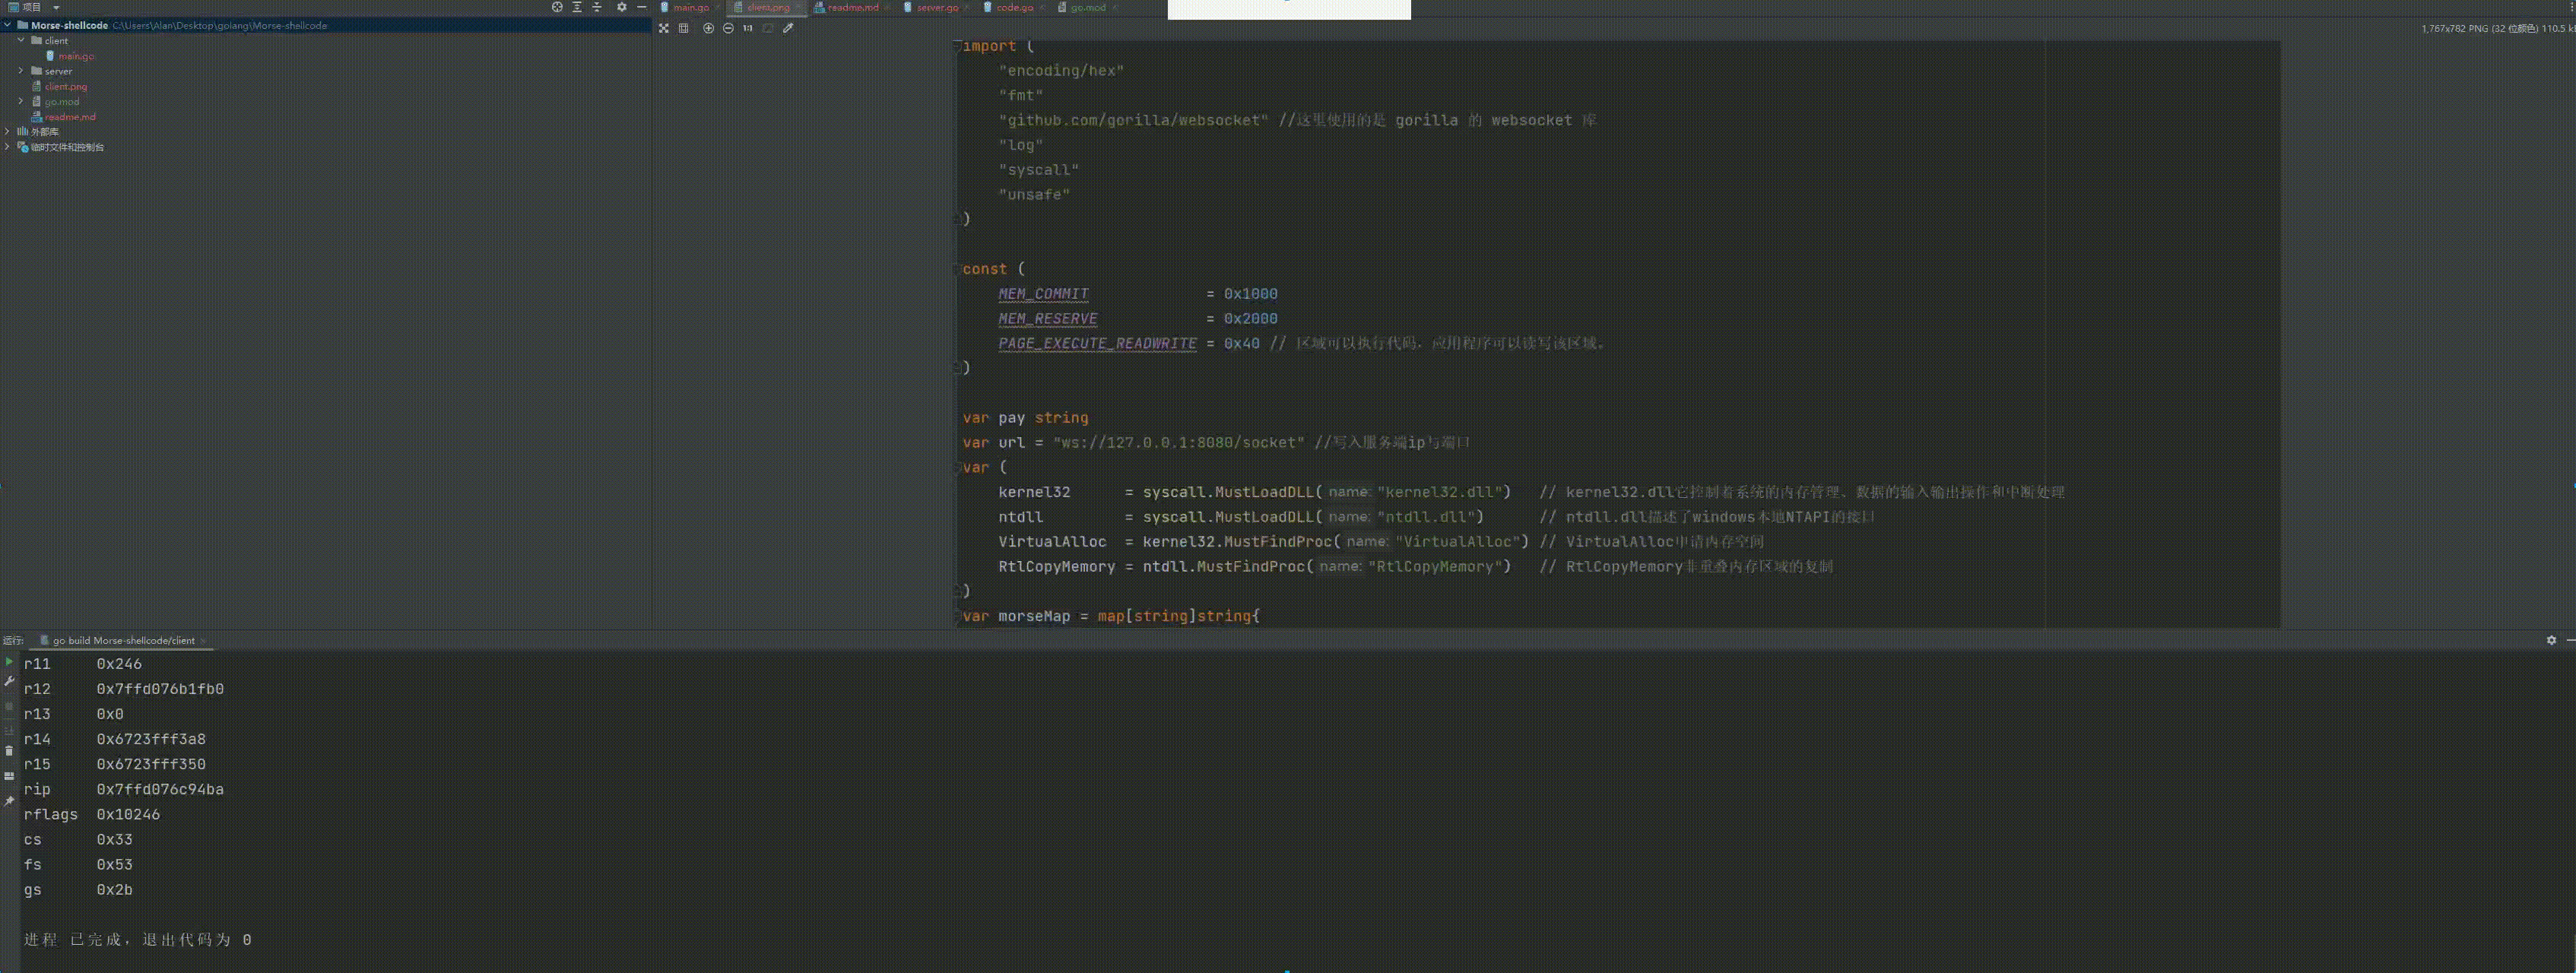This screenshot has width=2576, height=973.
Task: Click the rerun green play icon
Action: point(9,662)
